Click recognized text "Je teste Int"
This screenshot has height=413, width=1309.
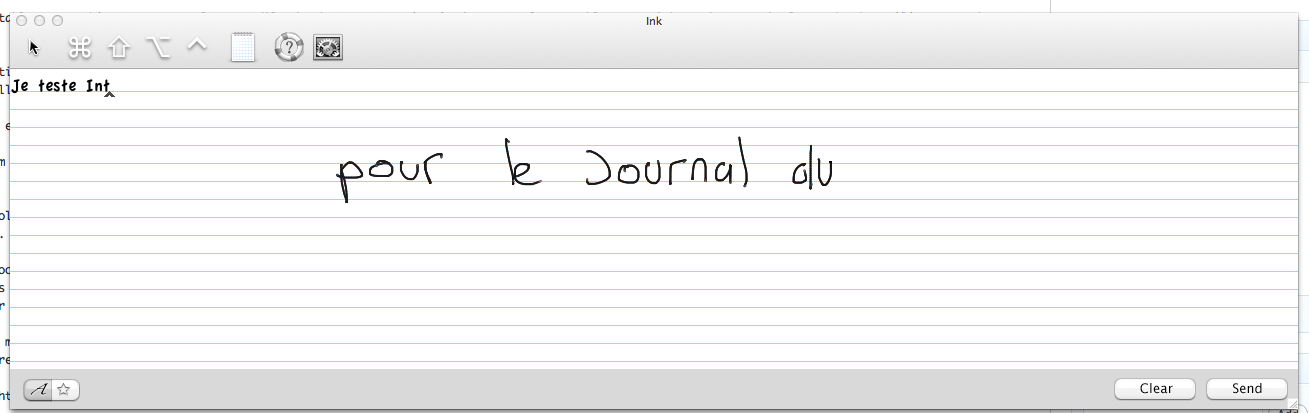point(61,87)
